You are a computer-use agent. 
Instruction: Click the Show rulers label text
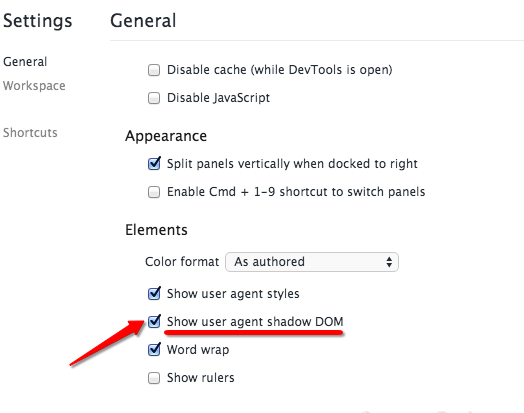coord(201,378)
